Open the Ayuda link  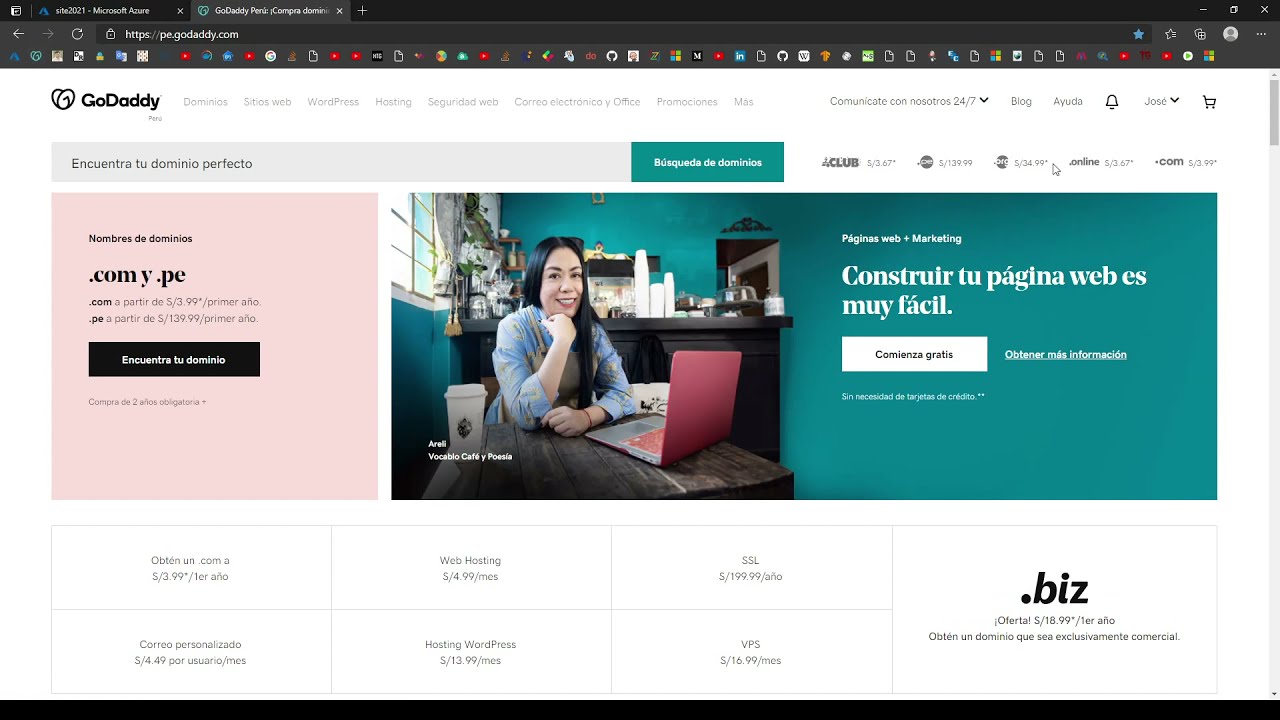(x=1068, y=102)
